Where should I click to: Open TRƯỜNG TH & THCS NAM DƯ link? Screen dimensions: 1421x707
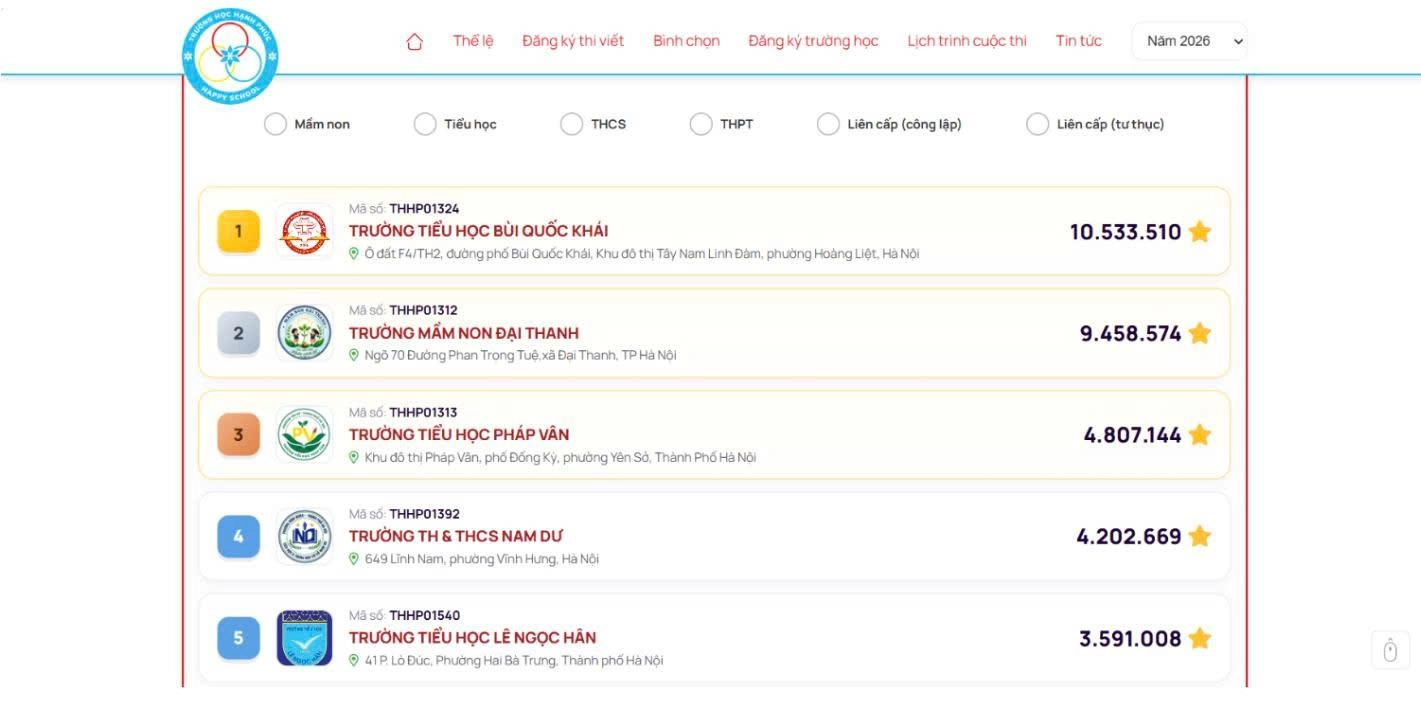[x=456, y=536]
